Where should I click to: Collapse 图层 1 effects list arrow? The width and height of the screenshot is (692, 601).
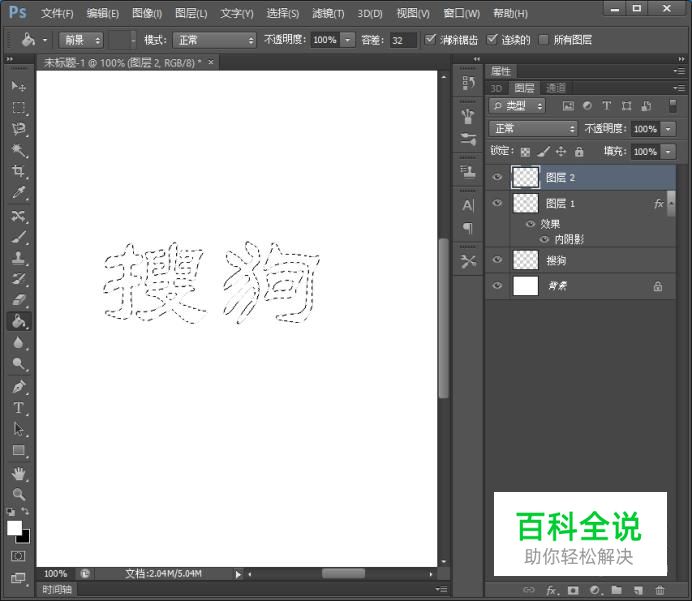[x=671, y=203]
